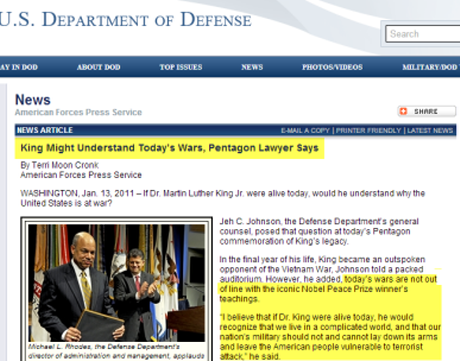Open the NEWS navigation menu

point(252,67)
